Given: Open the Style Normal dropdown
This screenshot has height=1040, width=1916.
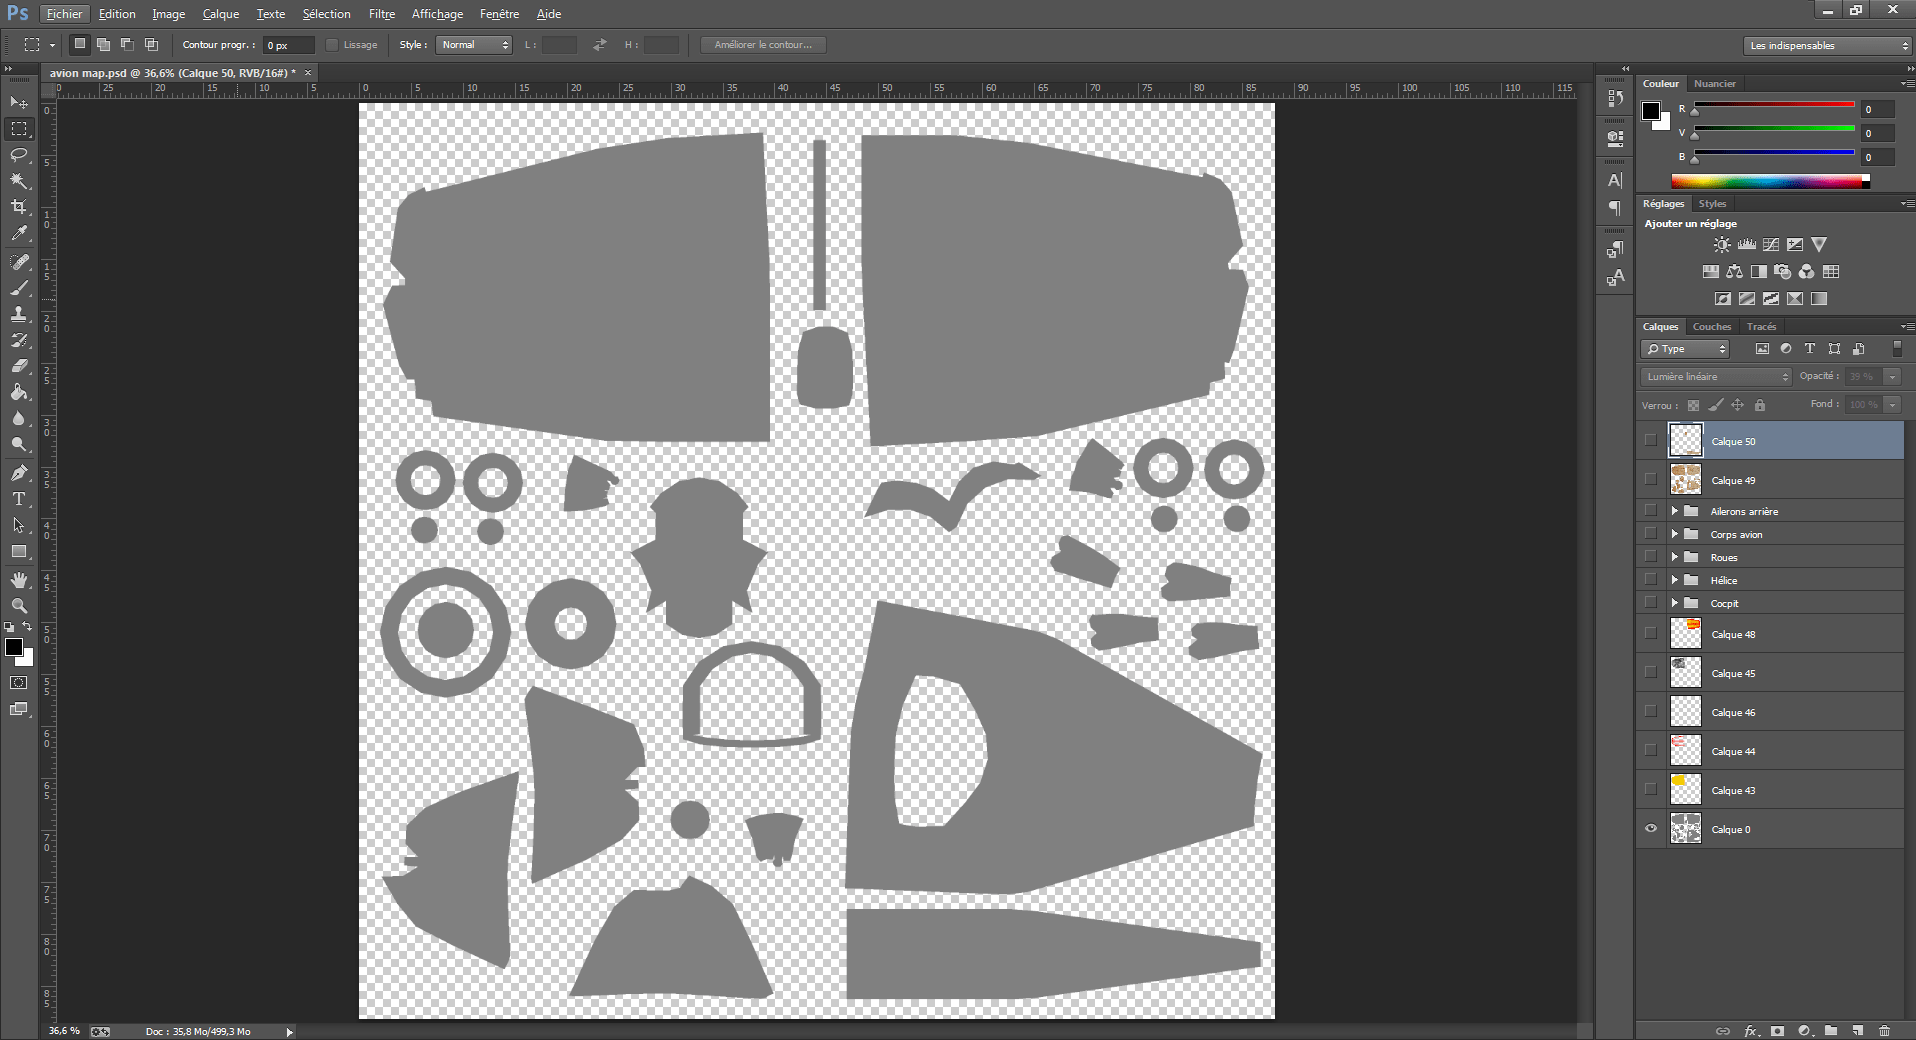Looking at the screenshot, I should click(x=474, y=45).
